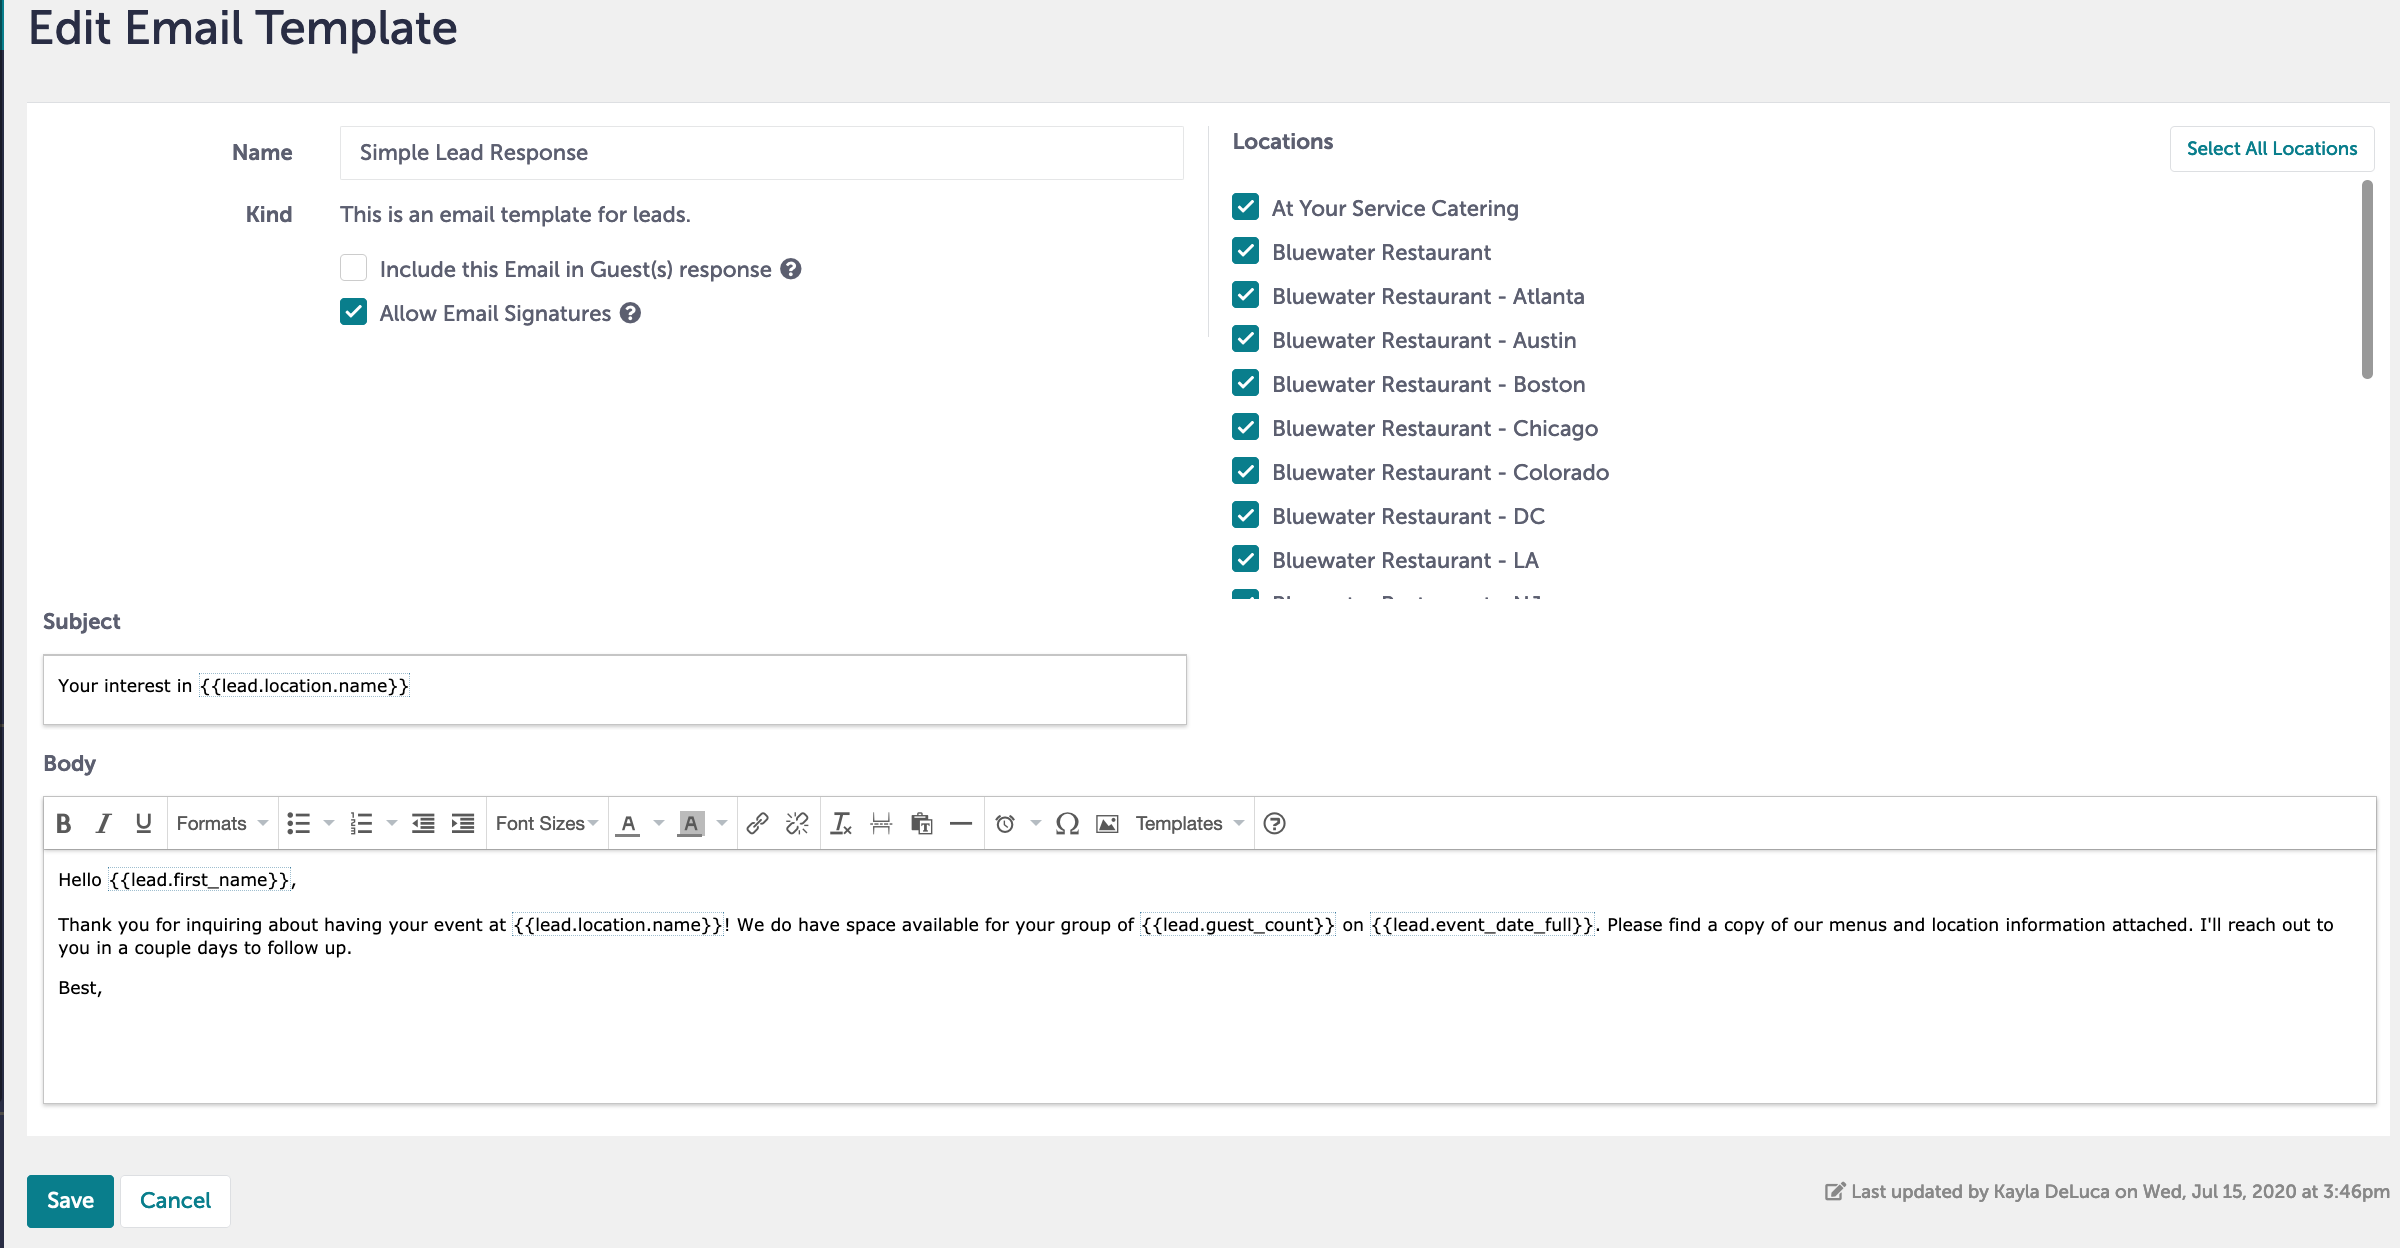Click {{lead.guest_count}} token in body
2400x1248 pixels.
click(1238, 925)
